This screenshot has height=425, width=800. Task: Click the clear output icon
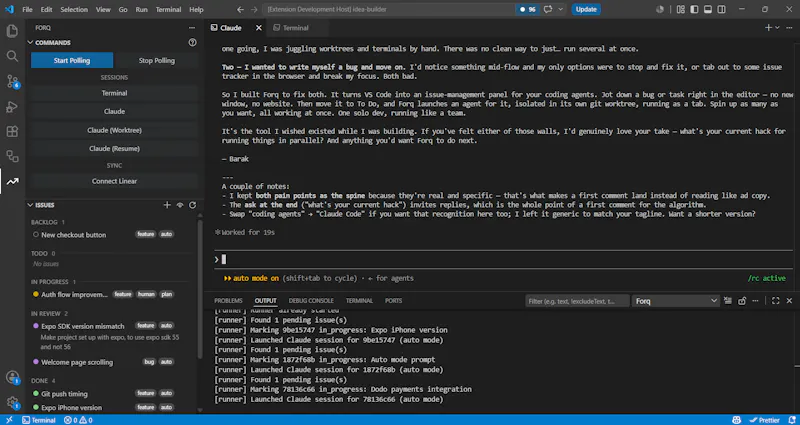pyautogui.click(x=728, y=301)
